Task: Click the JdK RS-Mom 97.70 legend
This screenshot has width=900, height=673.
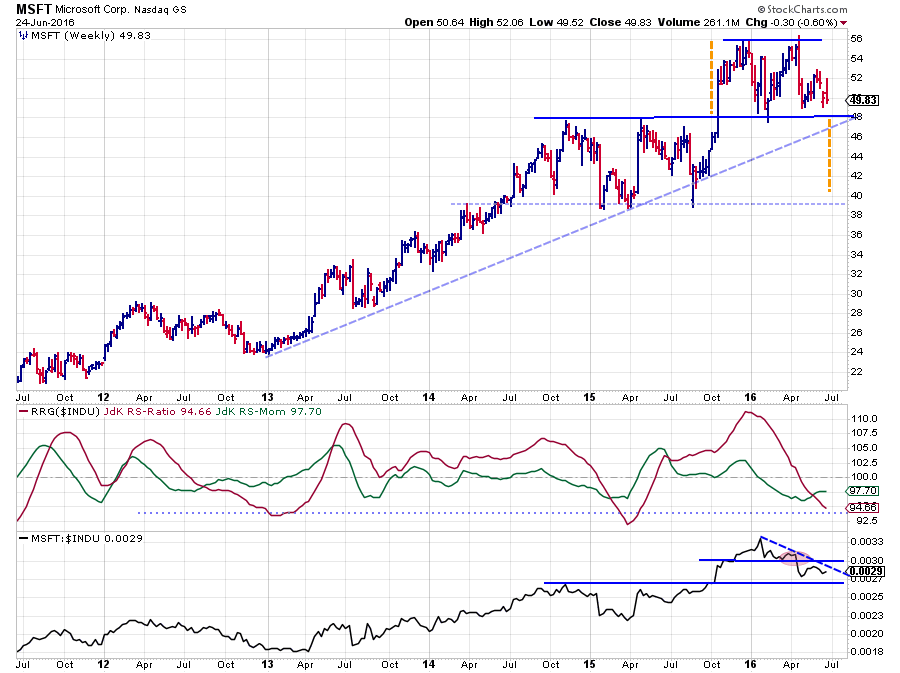Action: [269, 412]
